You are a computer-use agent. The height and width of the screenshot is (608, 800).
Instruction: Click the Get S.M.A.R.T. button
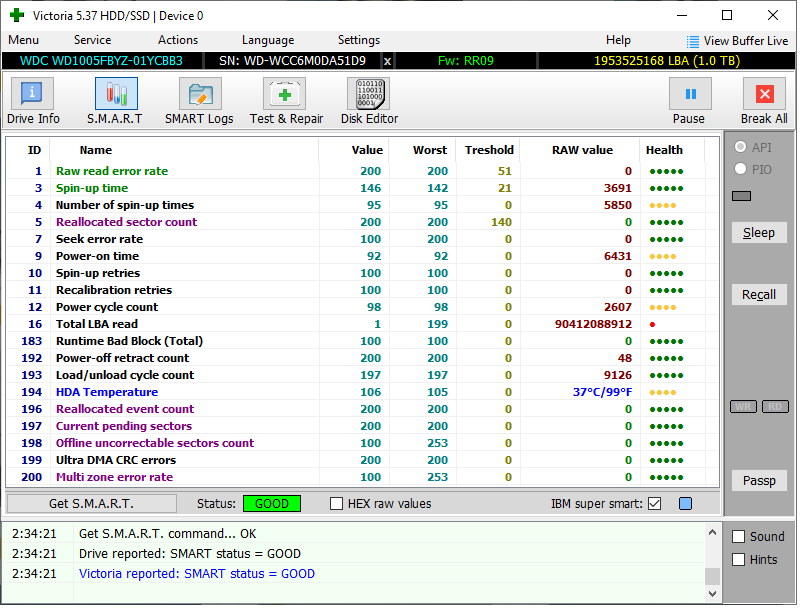92,504
